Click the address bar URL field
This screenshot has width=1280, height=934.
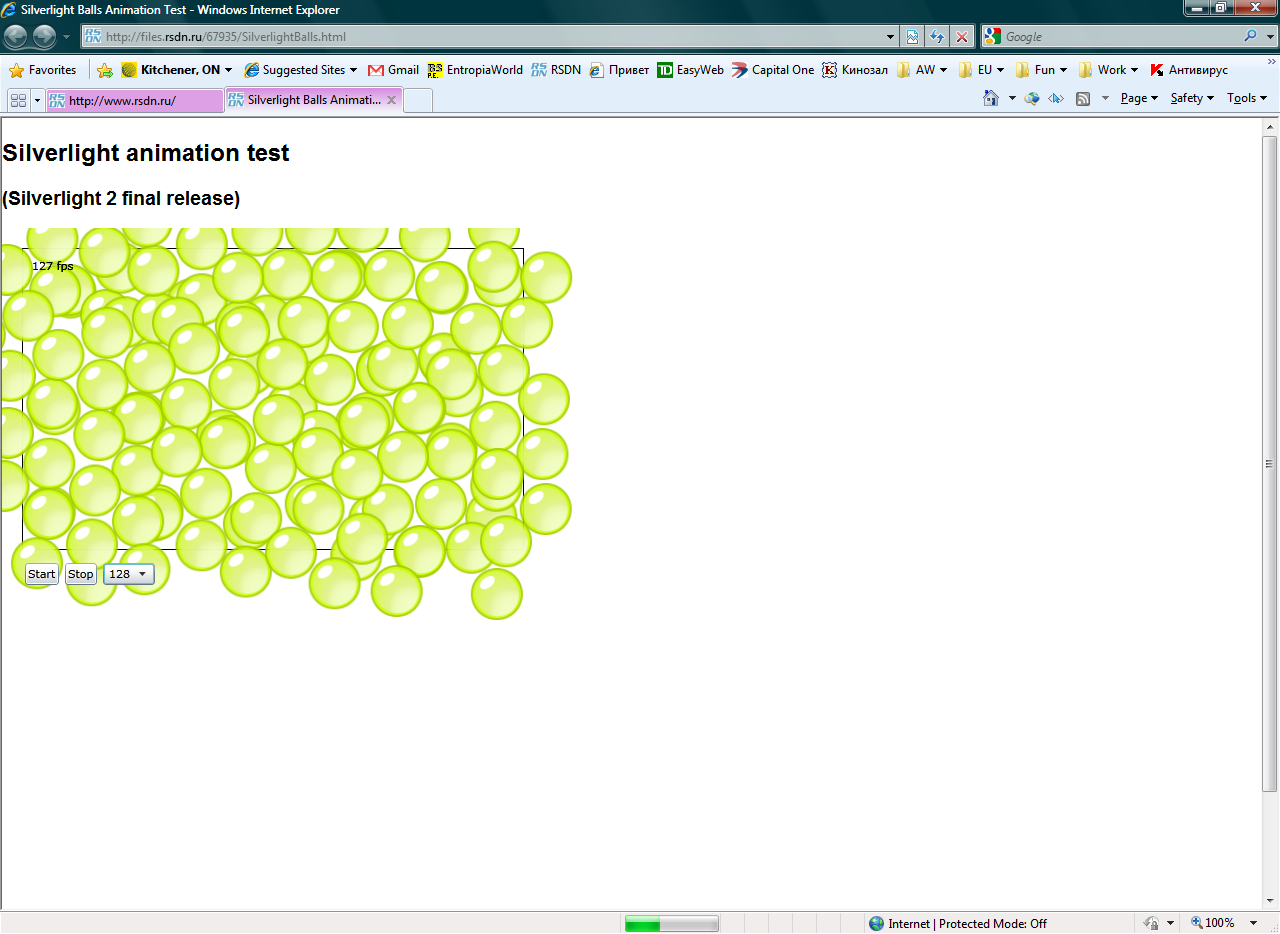click(490, 37)
